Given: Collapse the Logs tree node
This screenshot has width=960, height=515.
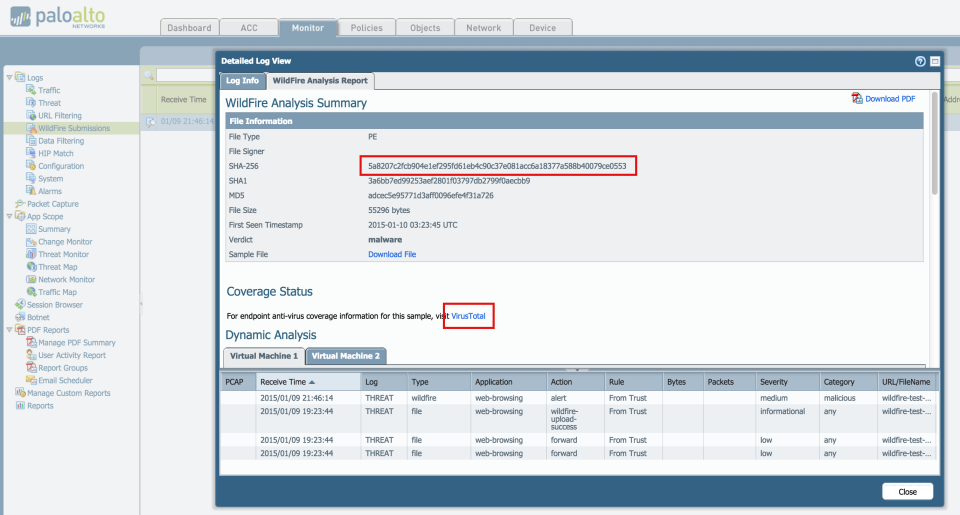Looking at the screenshot, I should 9,77.
